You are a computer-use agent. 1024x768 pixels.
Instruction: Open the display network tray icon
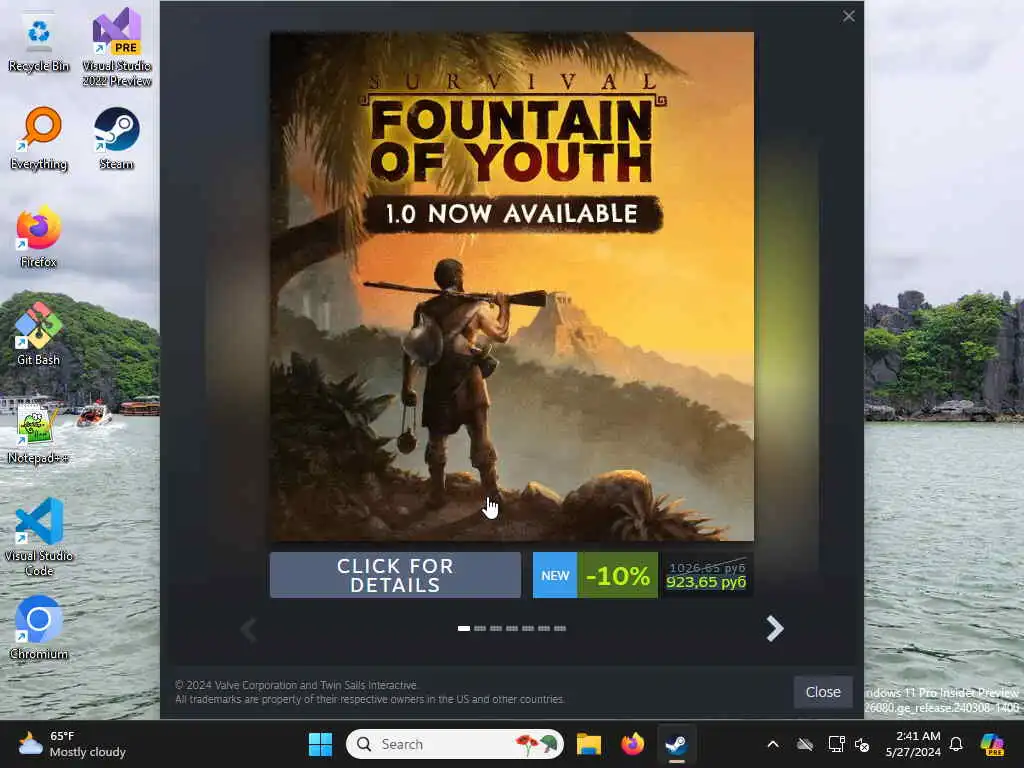pos(836,744)
